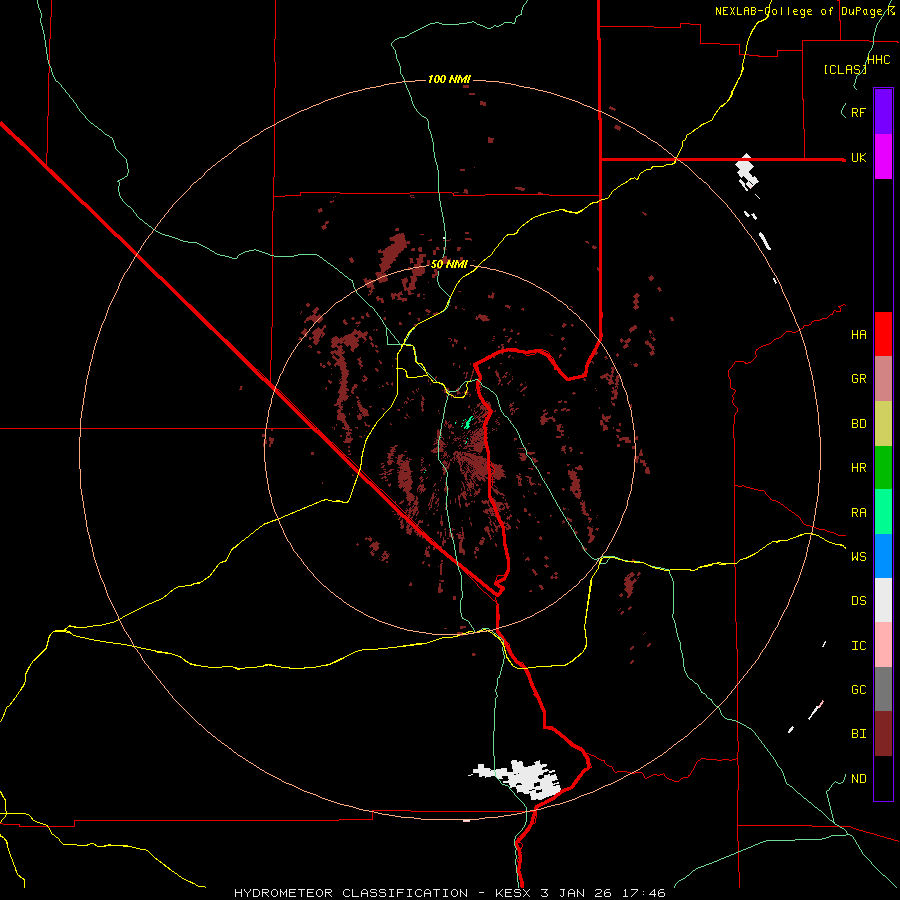Click the DS legend label
The image size is (900, 900).
coord(858,601)
